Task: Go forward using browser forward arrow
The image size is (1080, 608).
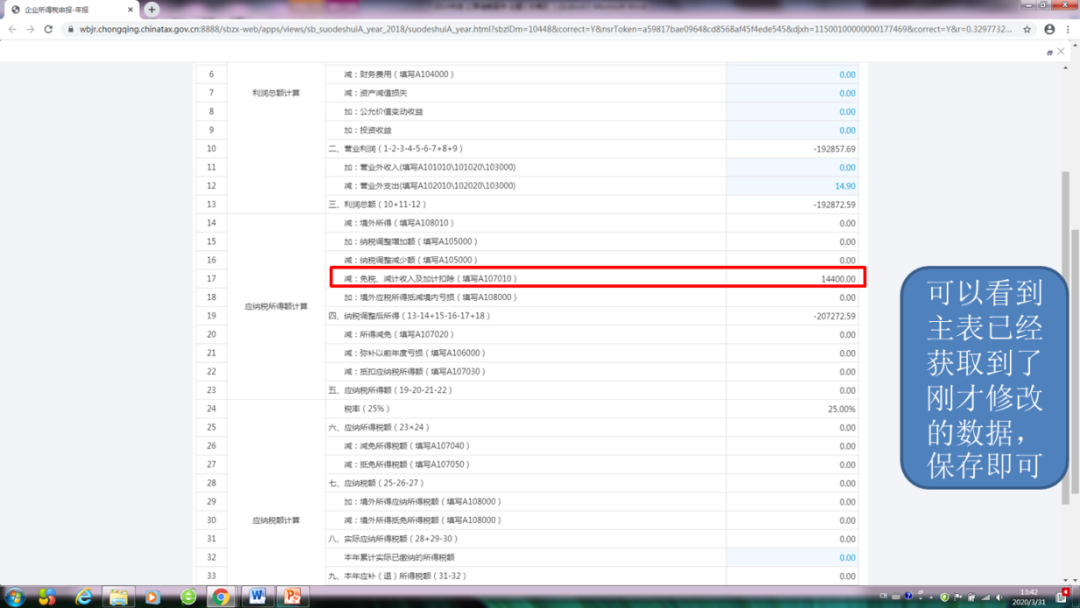Action: [x=30, y=29]
